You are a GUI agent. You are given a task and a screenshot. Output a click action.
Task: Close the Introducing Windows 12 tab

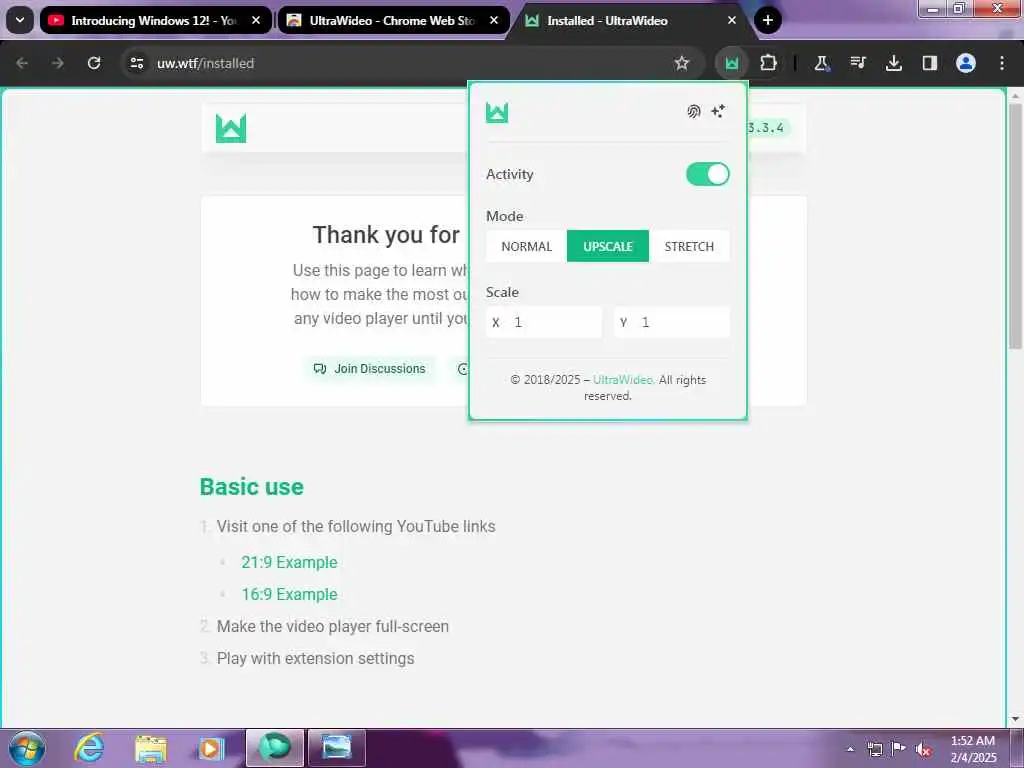coord(256,20)
